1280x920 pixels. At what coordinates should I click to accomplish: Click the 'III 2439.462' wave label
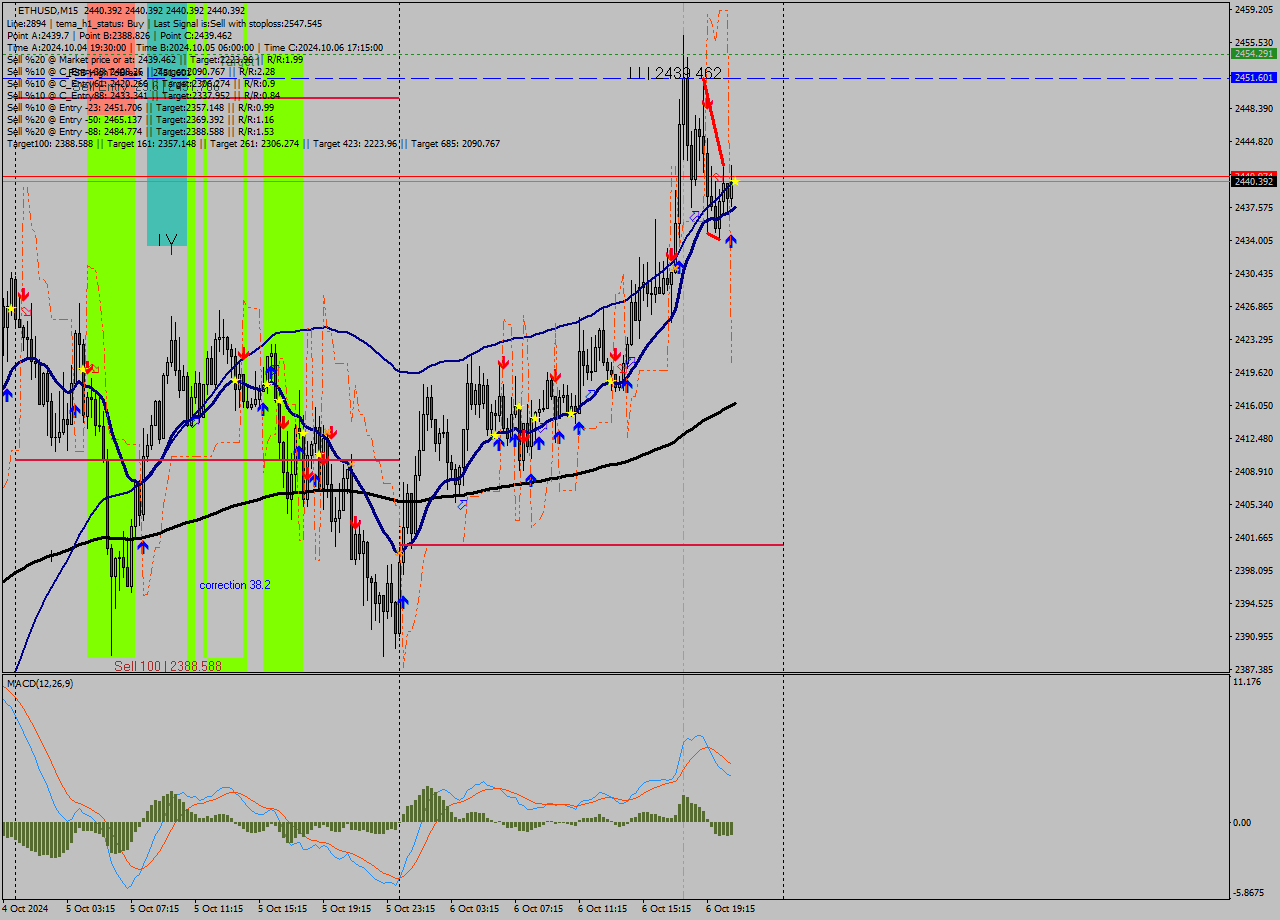tap(675, 73)
